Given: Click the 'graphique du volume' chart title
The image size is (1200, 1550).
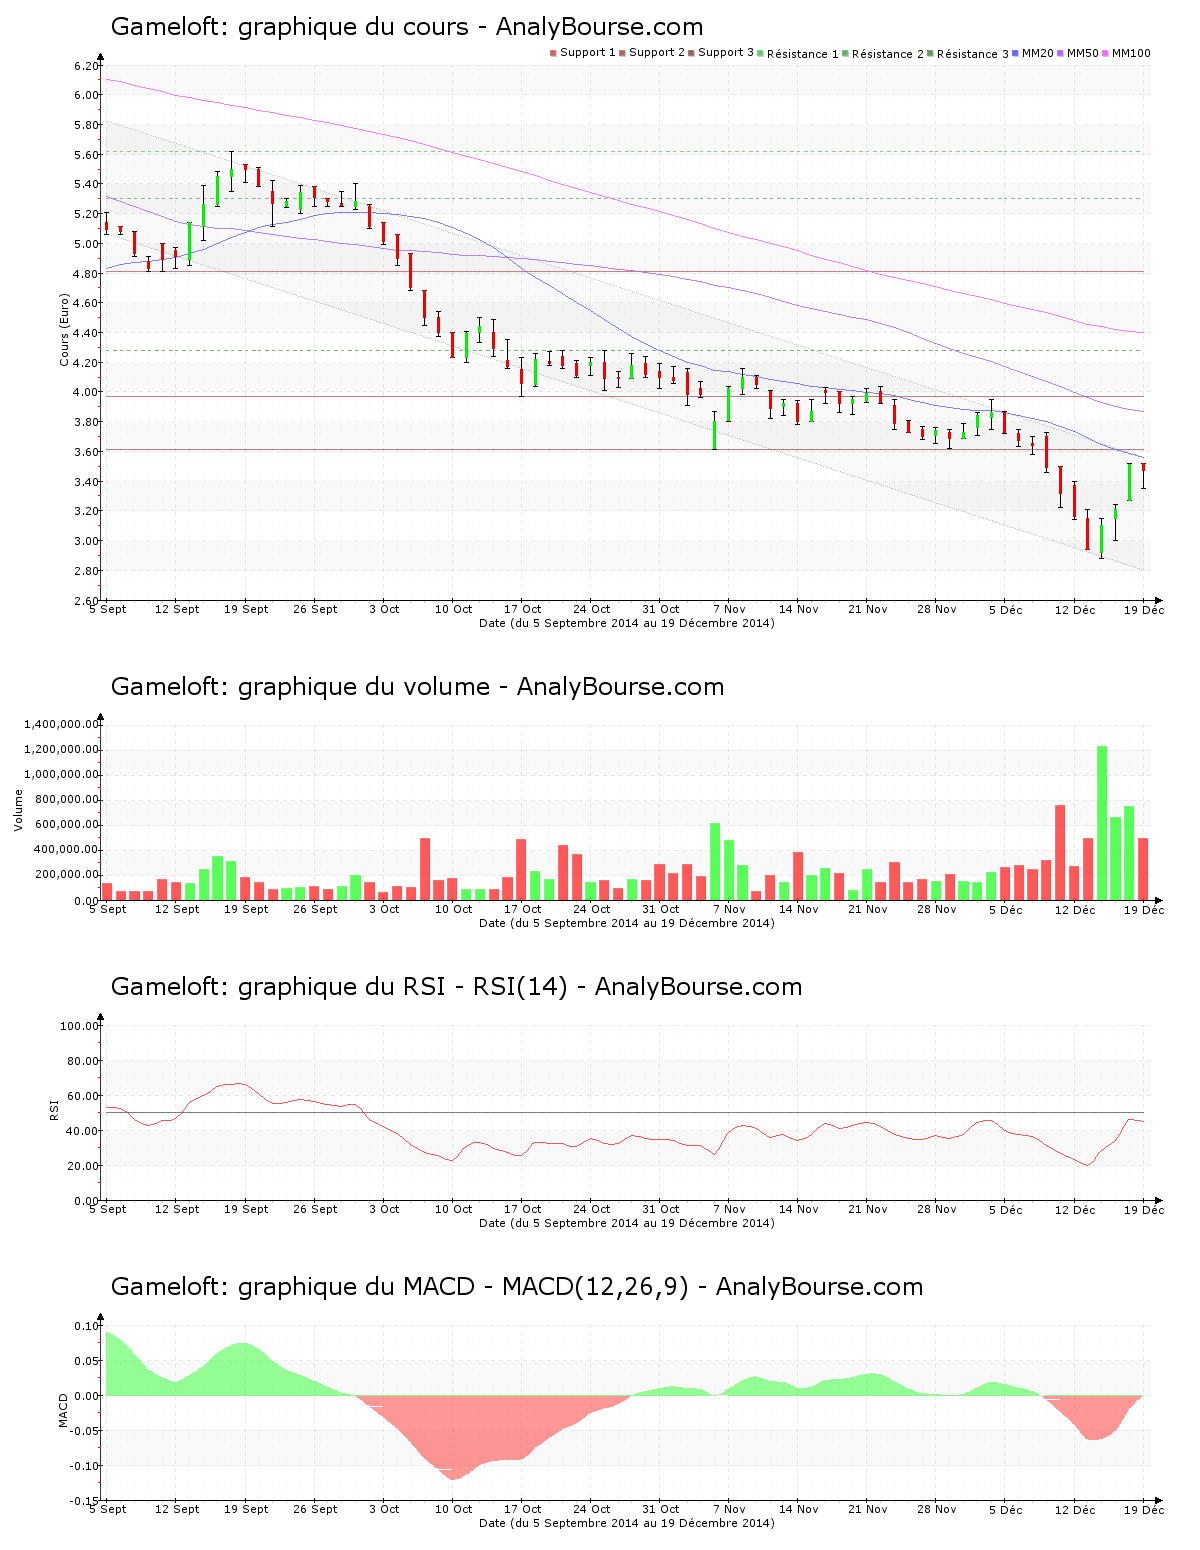Looking at the screenshot, I should [417, 687].
